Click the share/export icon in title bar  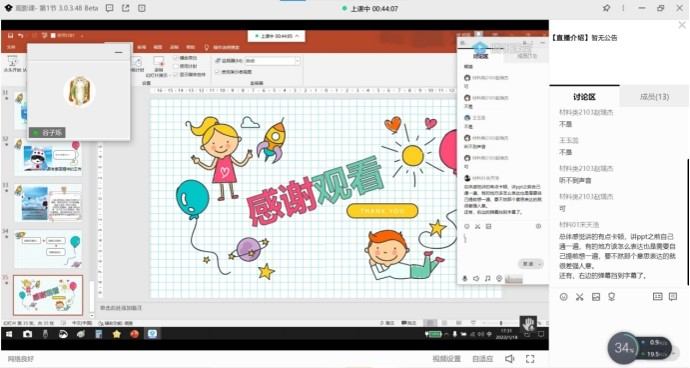126,8
